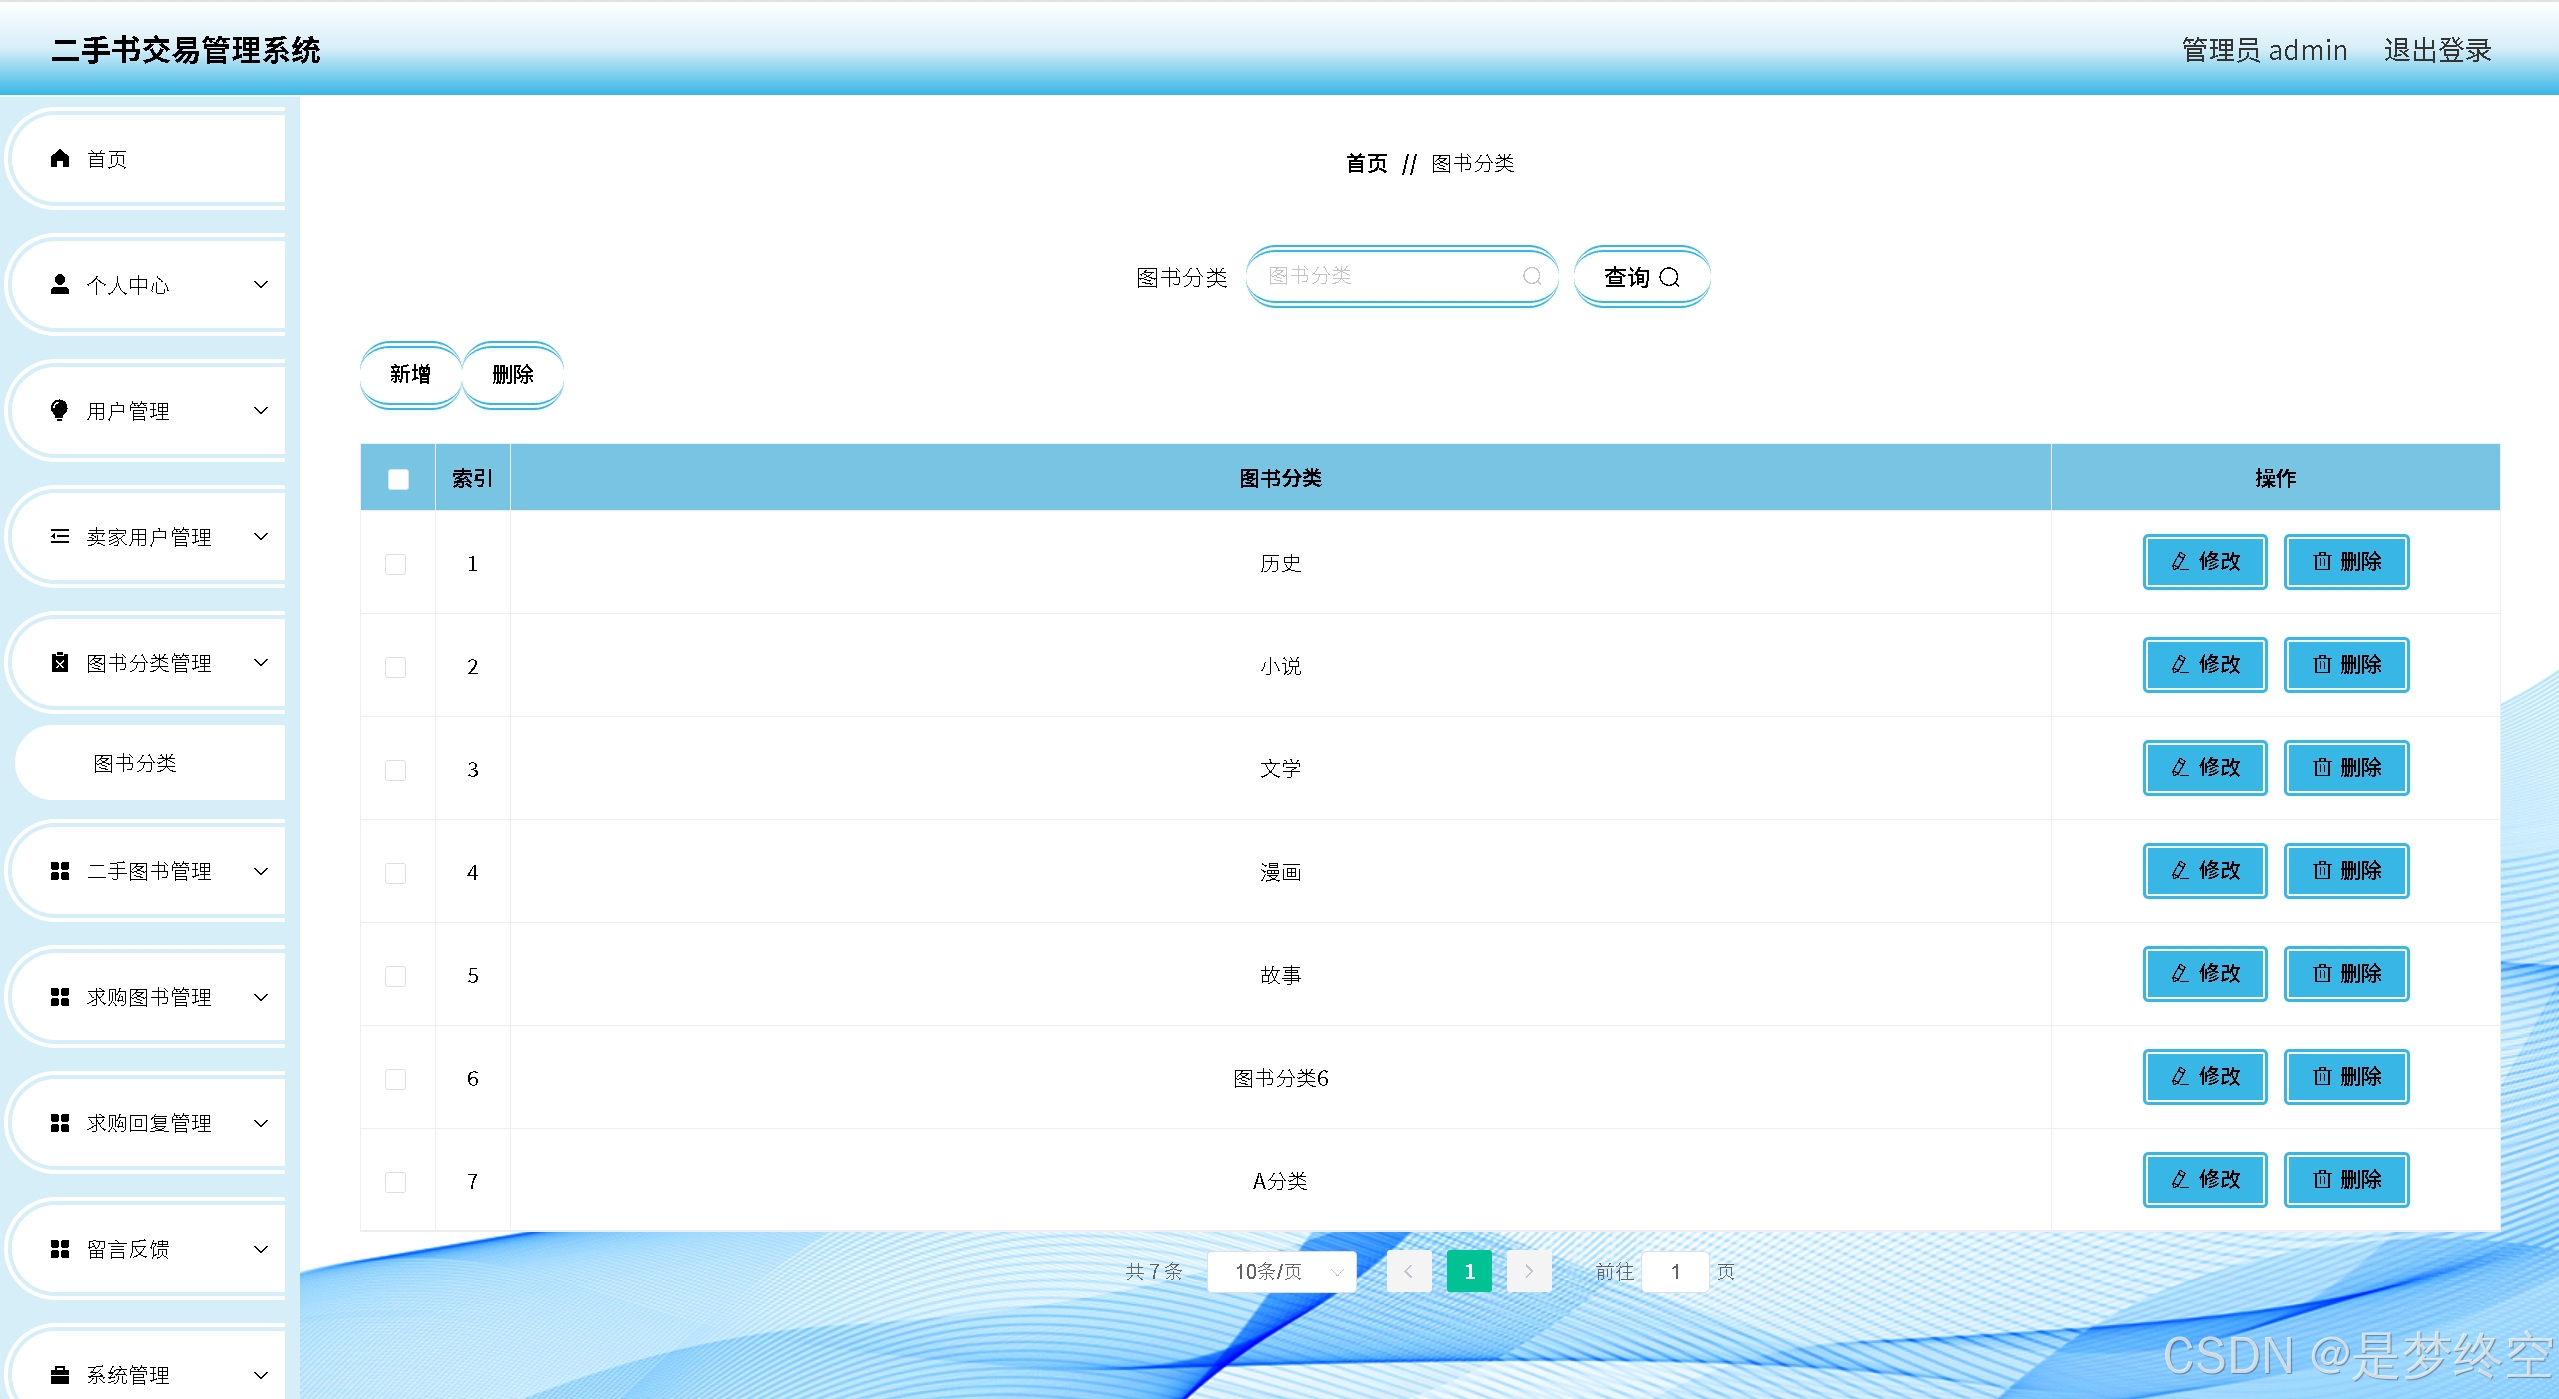The image size is (2559, 1399).
Task: Click the trash icon in 漫画 row
Action: [x=2322, y=871]
